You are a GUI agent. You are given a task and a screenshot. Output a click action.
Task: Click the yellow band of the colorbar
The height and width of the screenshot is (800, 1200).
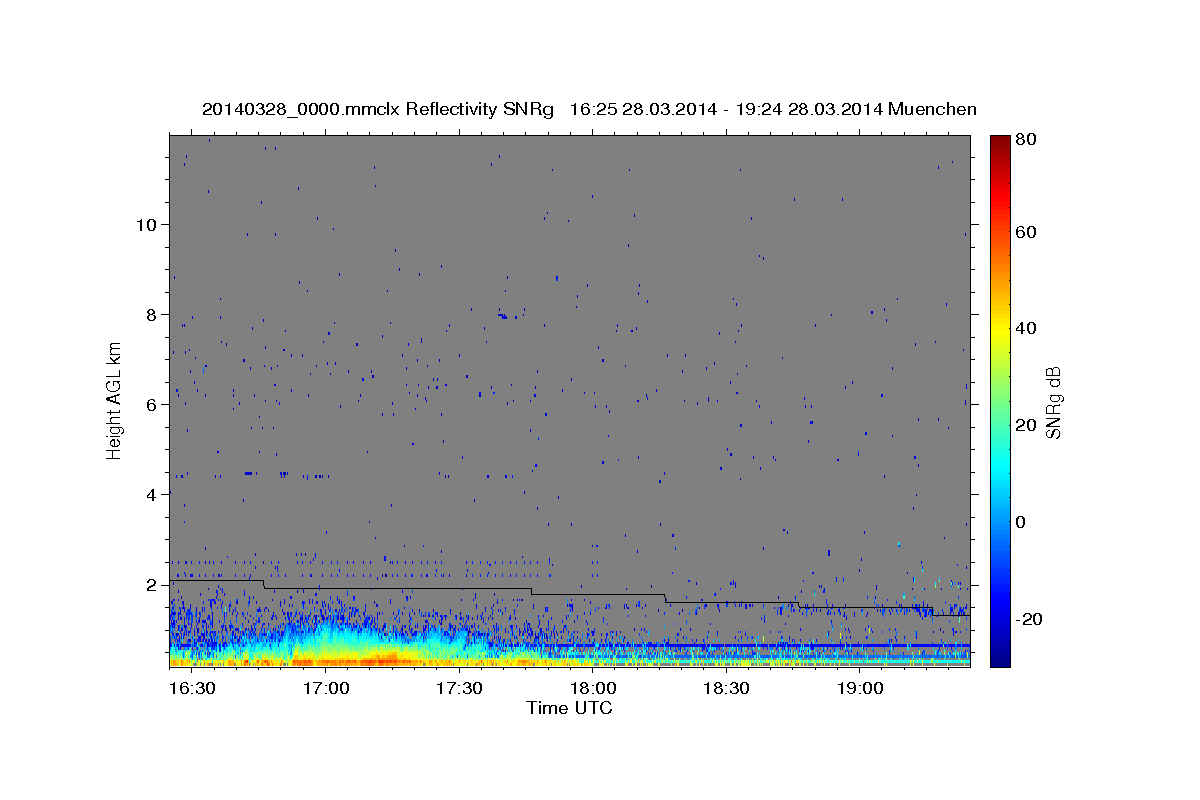point(1000,328)
